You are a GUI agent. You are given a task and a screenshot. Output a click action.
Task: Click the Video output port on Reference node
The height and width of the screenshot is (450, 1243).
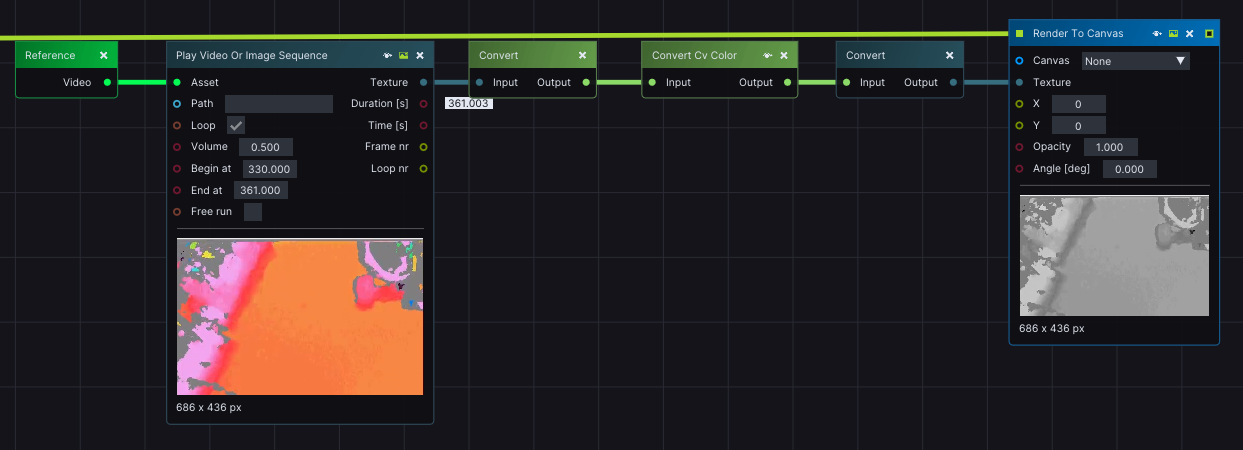tap(108, 82)
